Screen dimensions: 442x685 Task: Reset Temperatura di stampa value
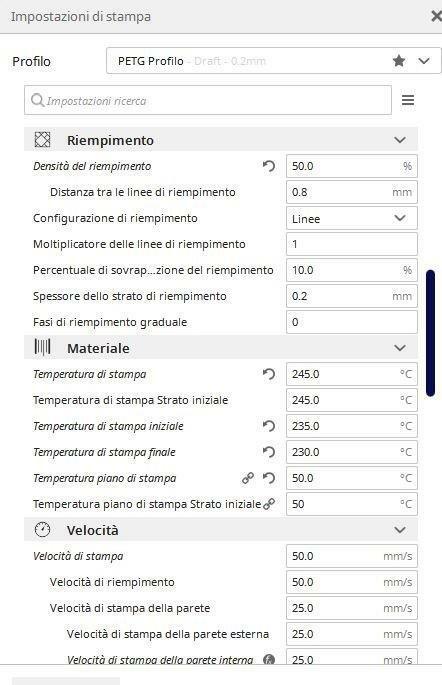click(x=269, y=374)
